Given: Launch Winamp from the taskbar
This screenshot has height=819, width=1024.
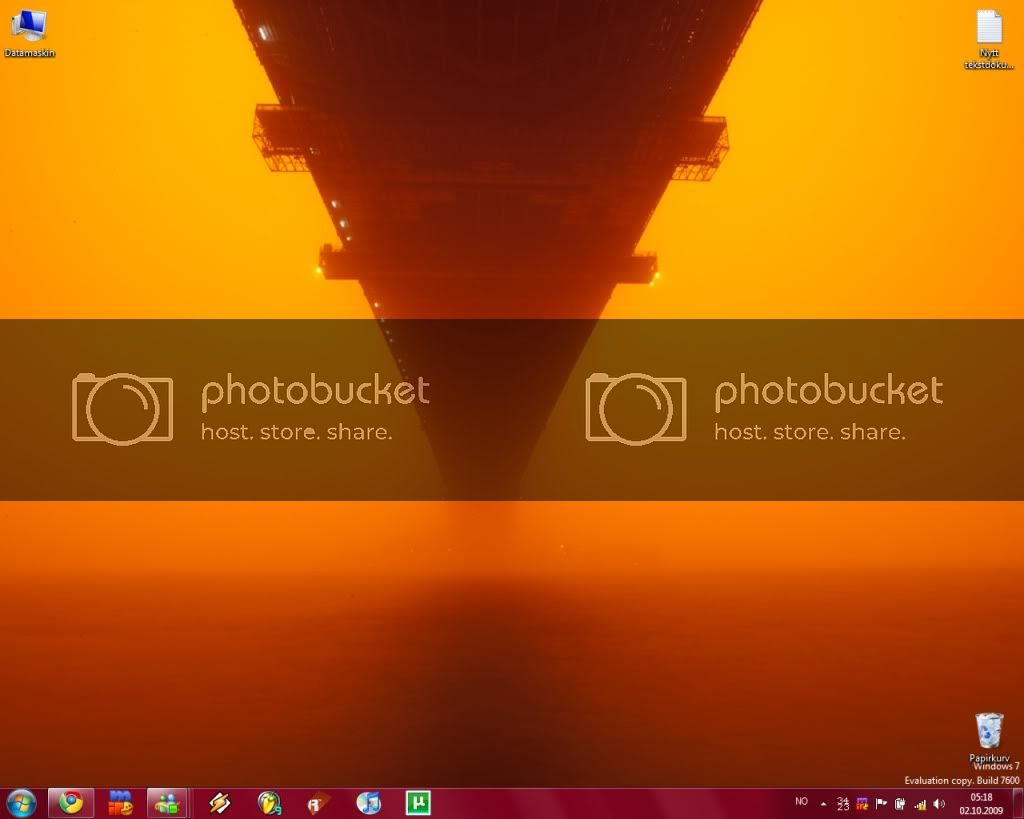Looking at the screenshot, I should 219,803.
